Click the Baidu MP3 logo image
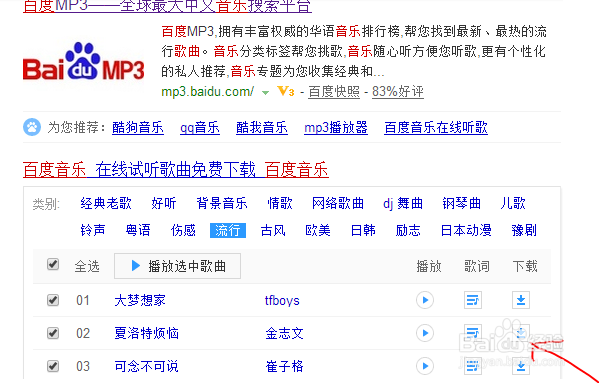 pos(84,62)
